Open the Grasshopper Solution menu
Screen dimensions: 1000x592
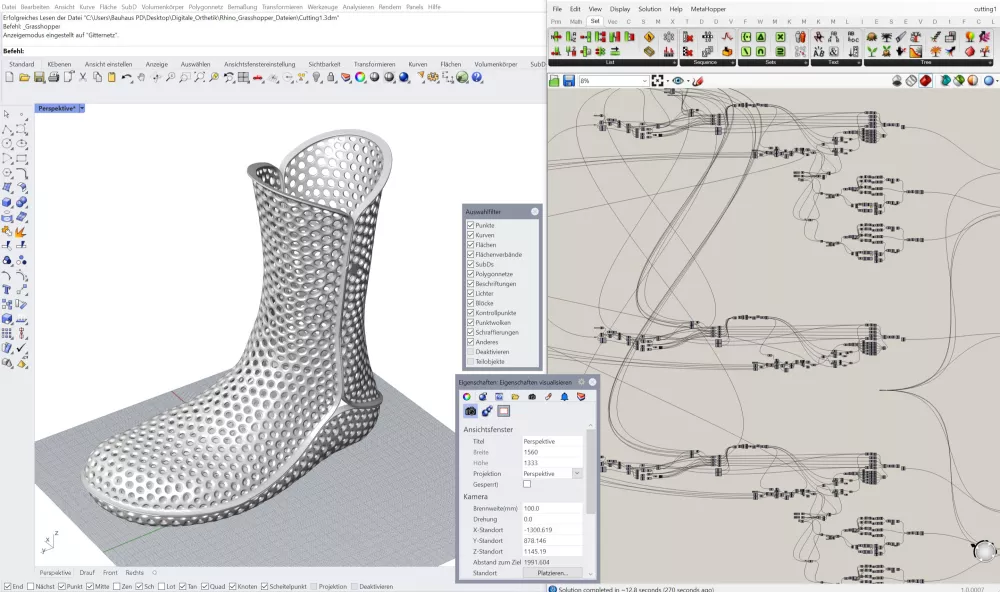point(650,9)
